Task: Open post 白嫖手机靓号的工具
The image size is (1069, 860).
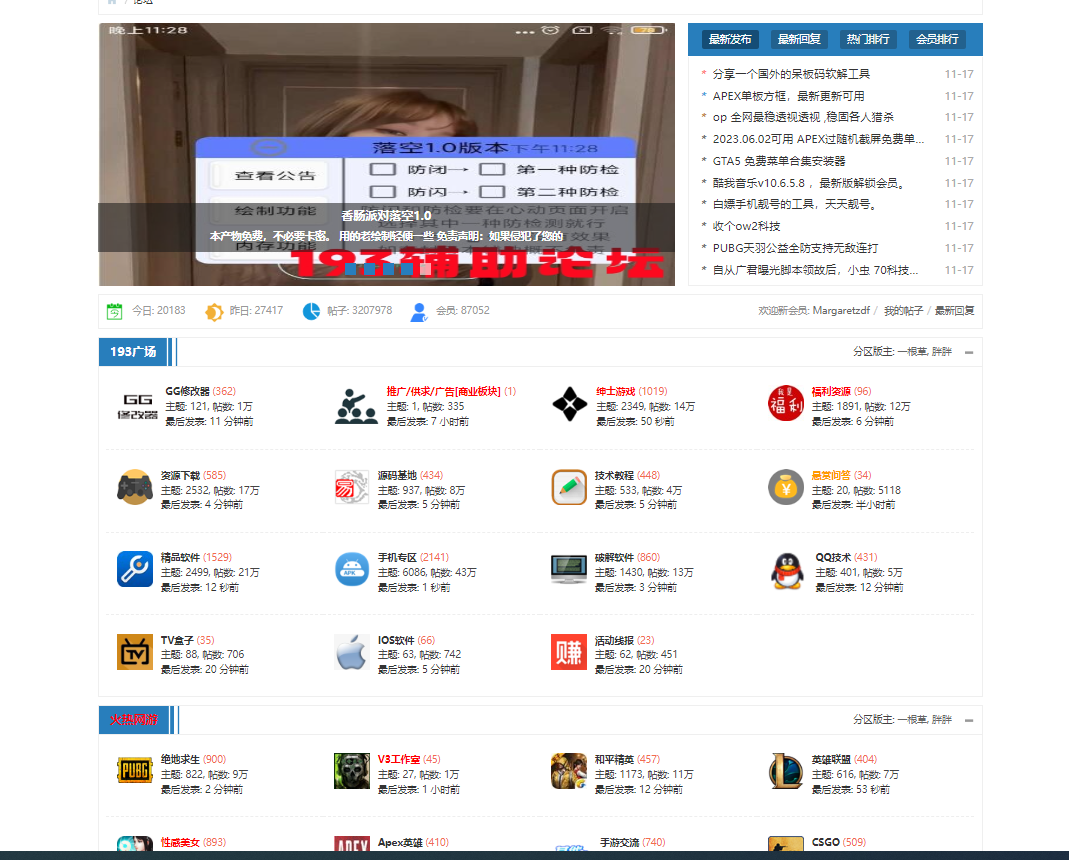Action: coord(794,204)
